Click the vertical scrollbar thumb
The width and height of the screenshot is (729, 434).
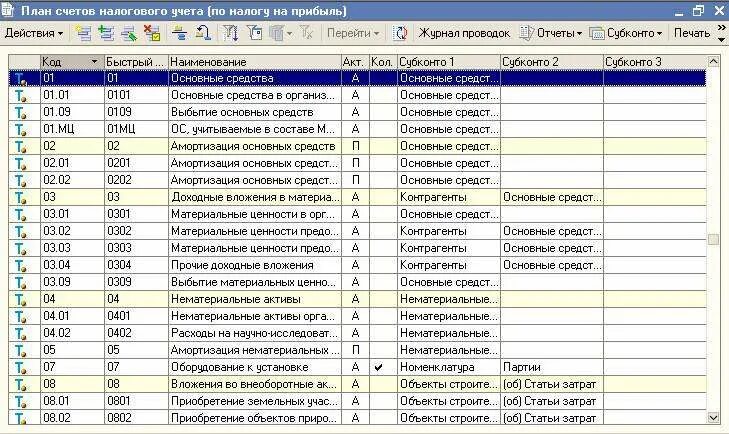coord(713,239)
